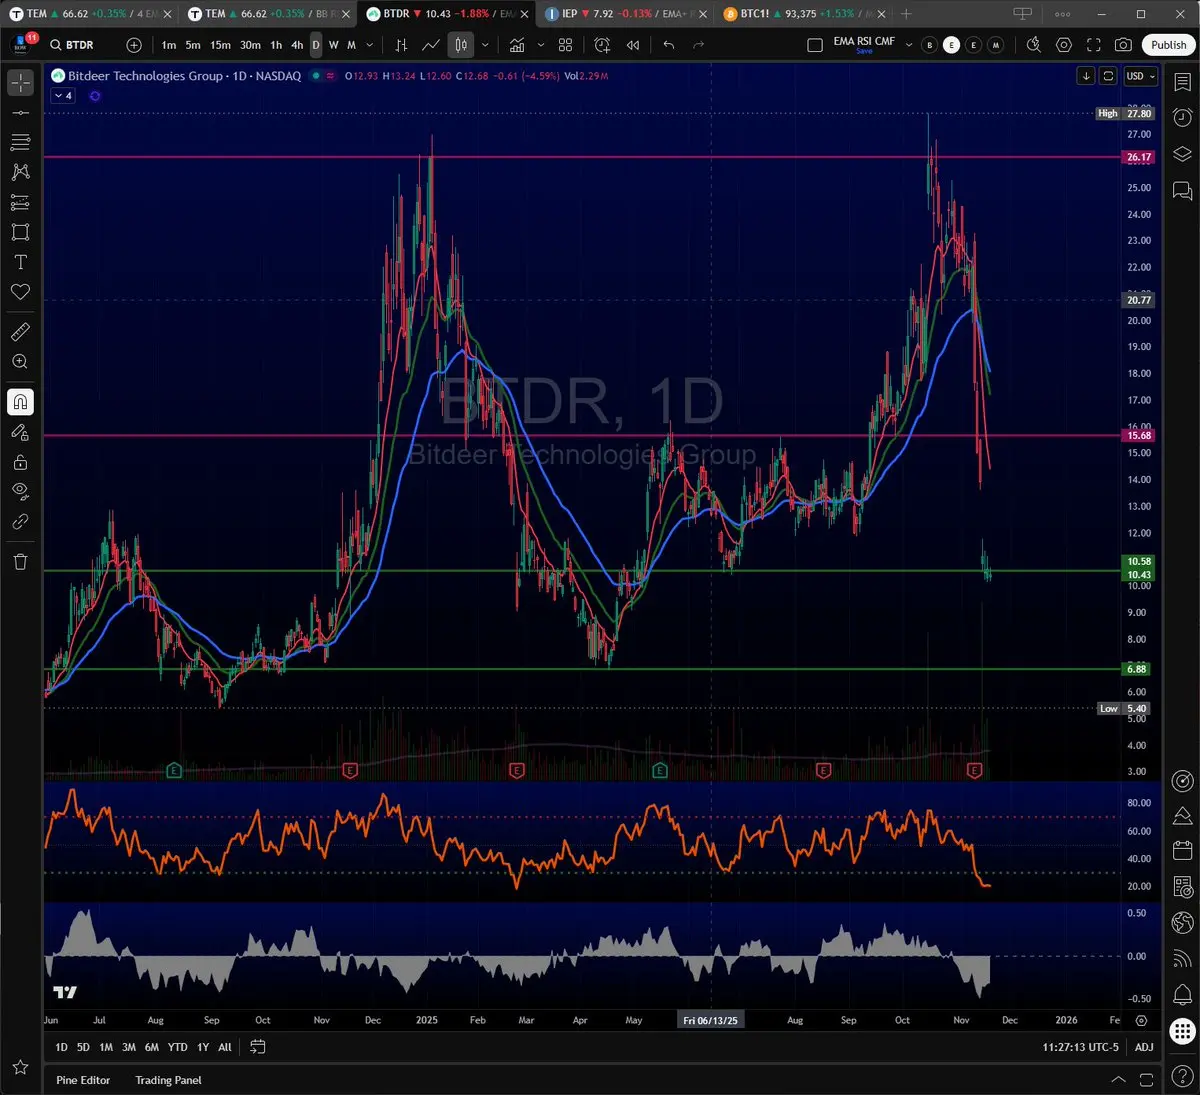The width and height of the screenshot is (1200, 1095).
Task: Select the 6M date range
Action: pos(151,1047)
